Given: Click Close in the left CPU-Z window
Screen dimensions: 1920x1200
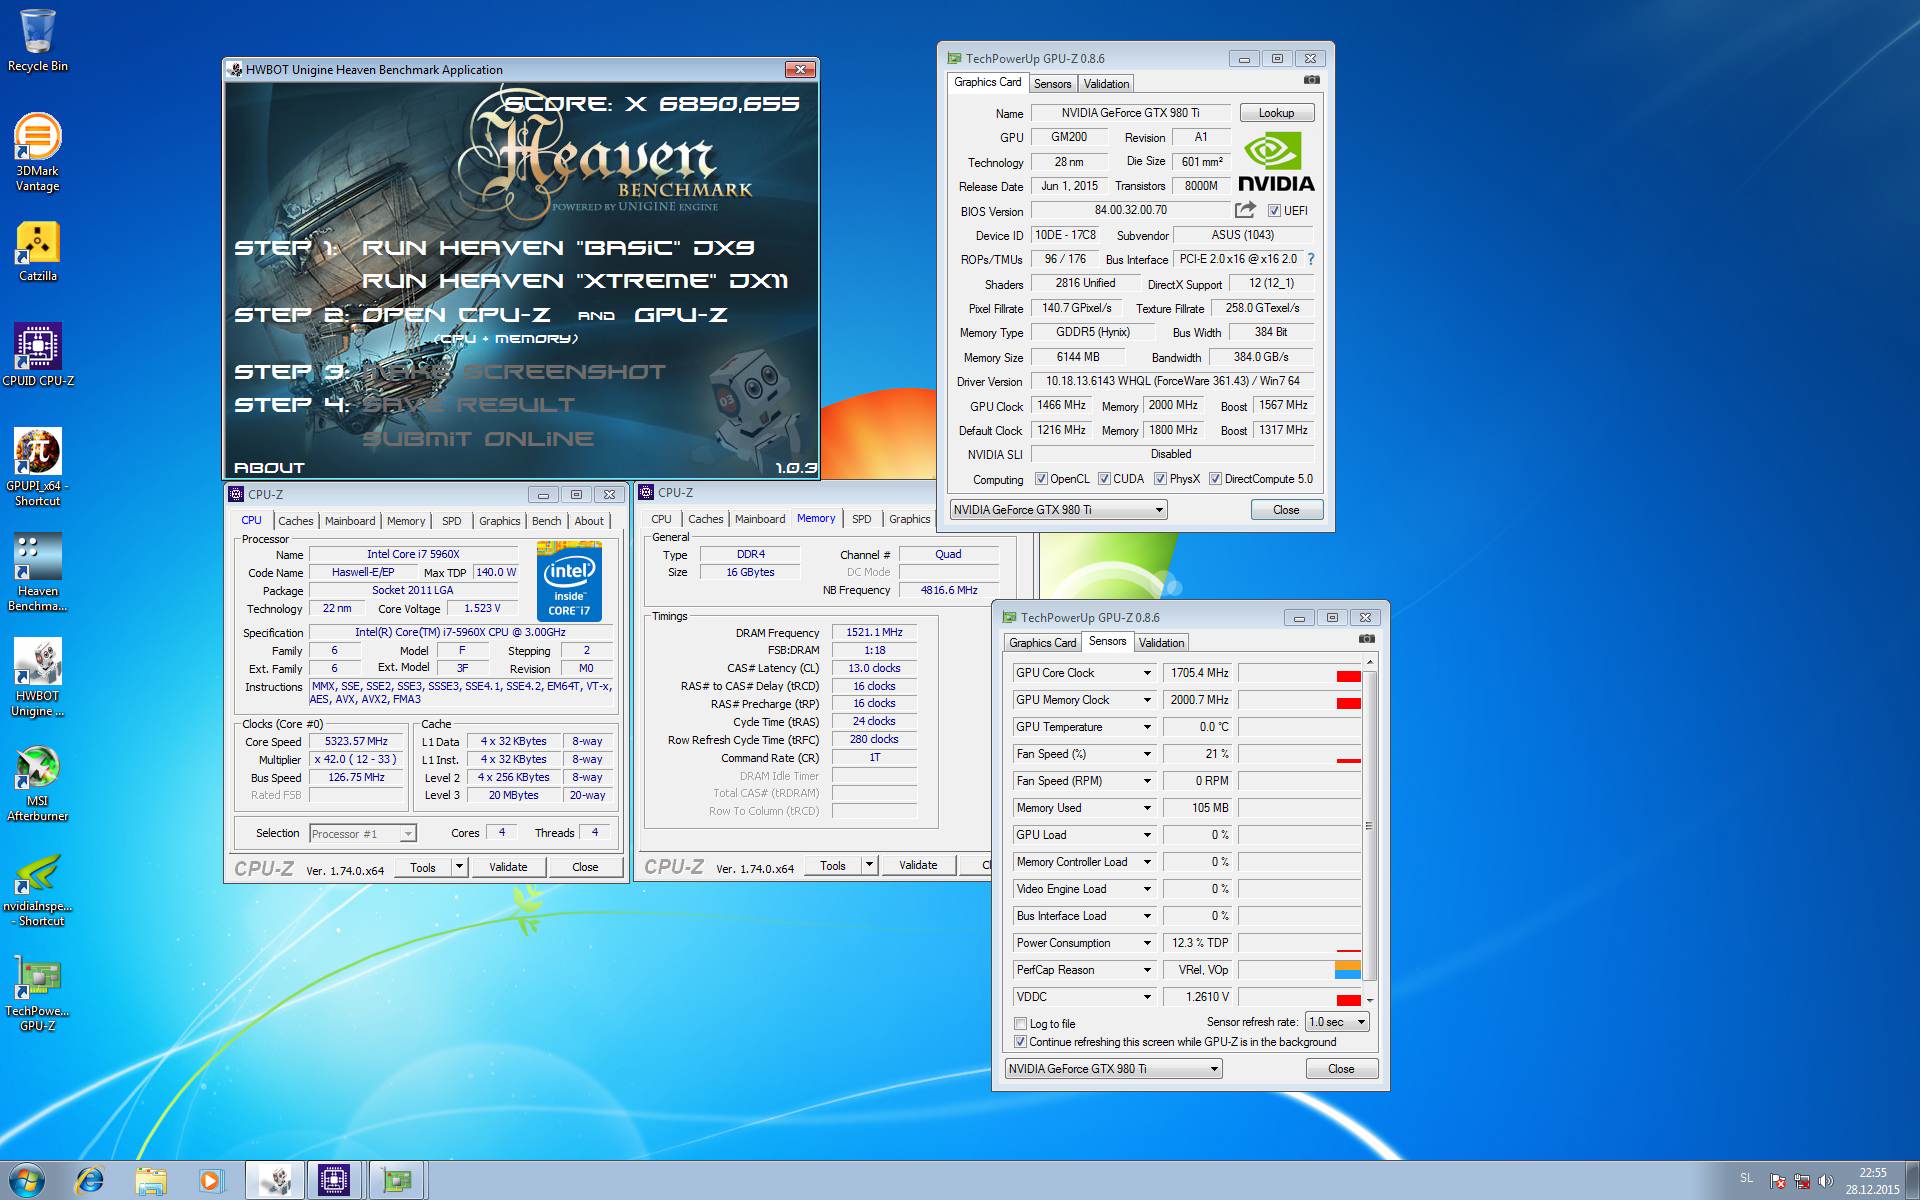Looking at the screenshot, I should coord(585,867).
